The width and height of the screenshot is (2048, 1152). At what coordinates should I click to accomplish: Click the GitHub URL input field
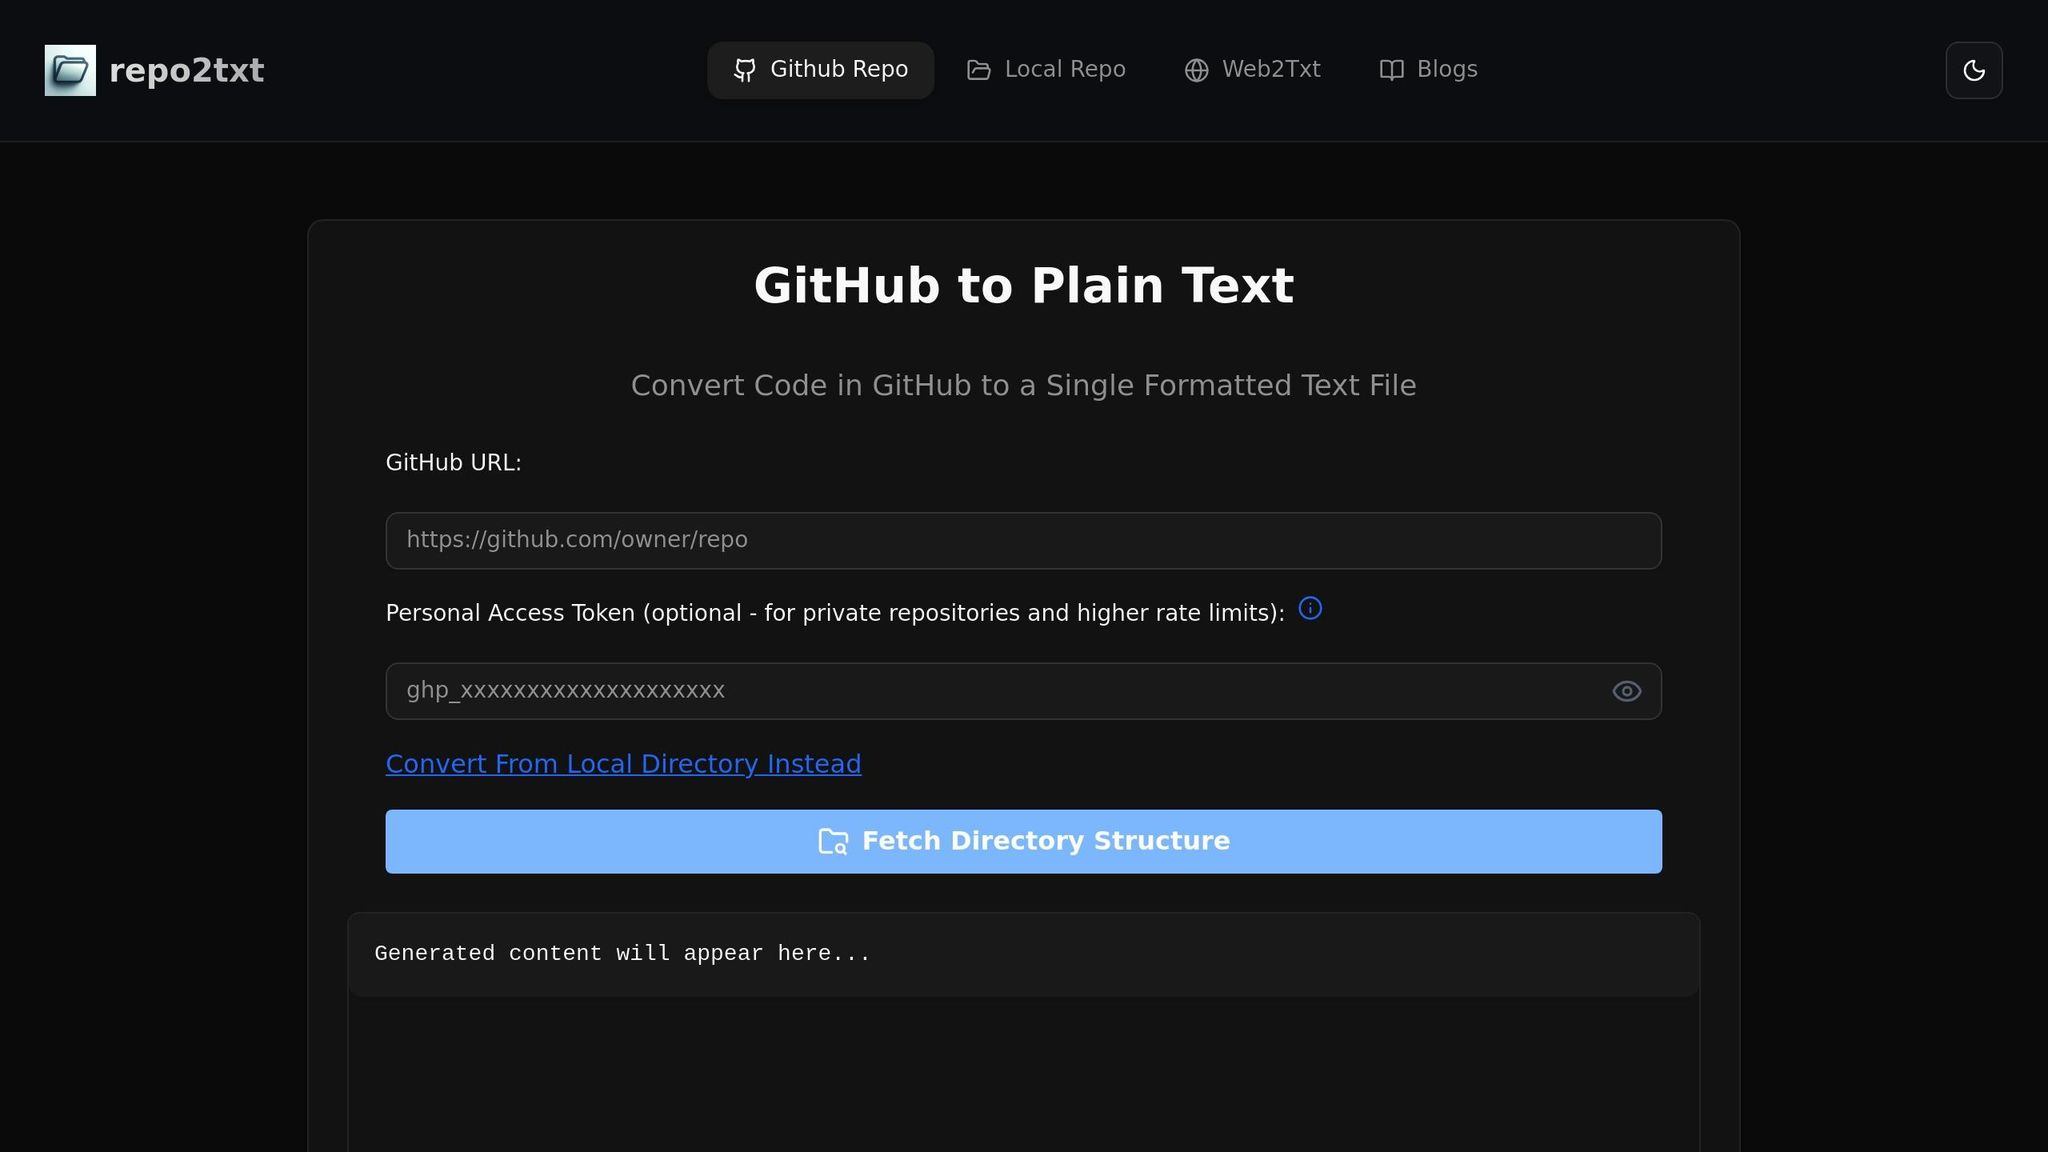pyautogui.click(x=1022, y=540)
